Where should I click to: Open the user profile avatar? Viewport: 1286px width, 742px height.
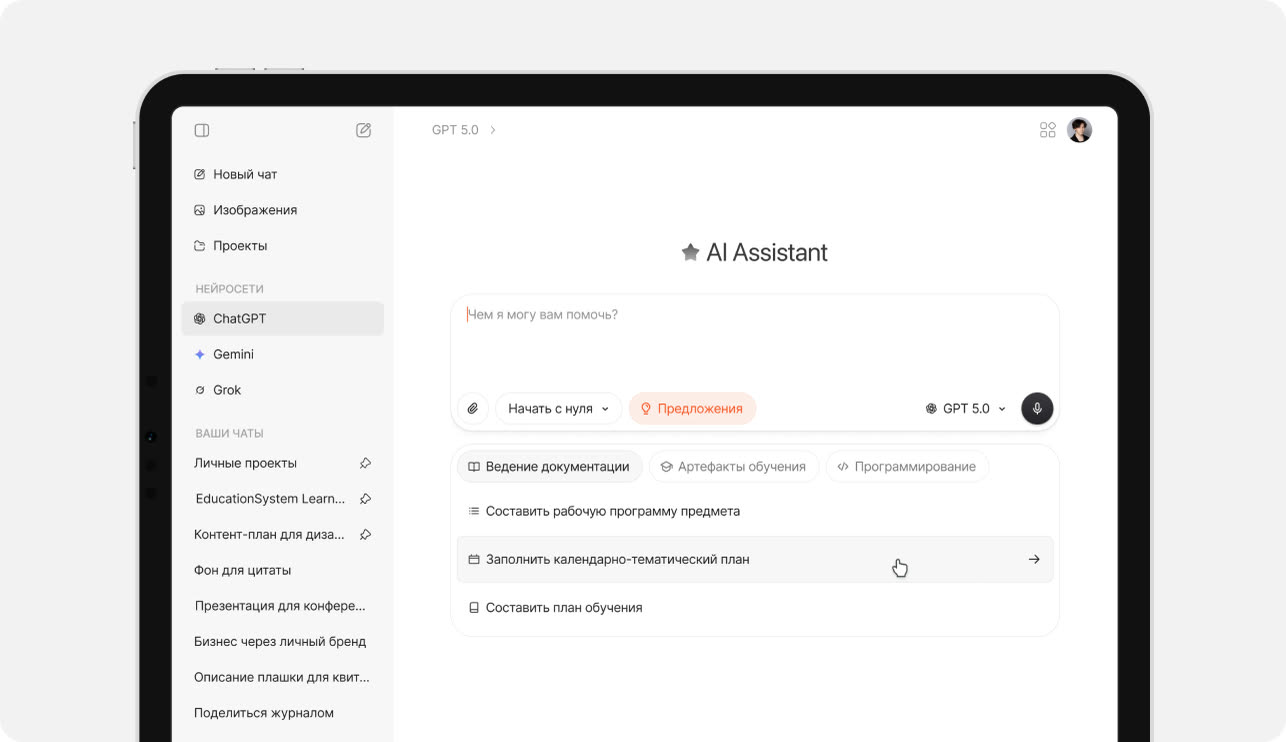tap(1079, 130)
